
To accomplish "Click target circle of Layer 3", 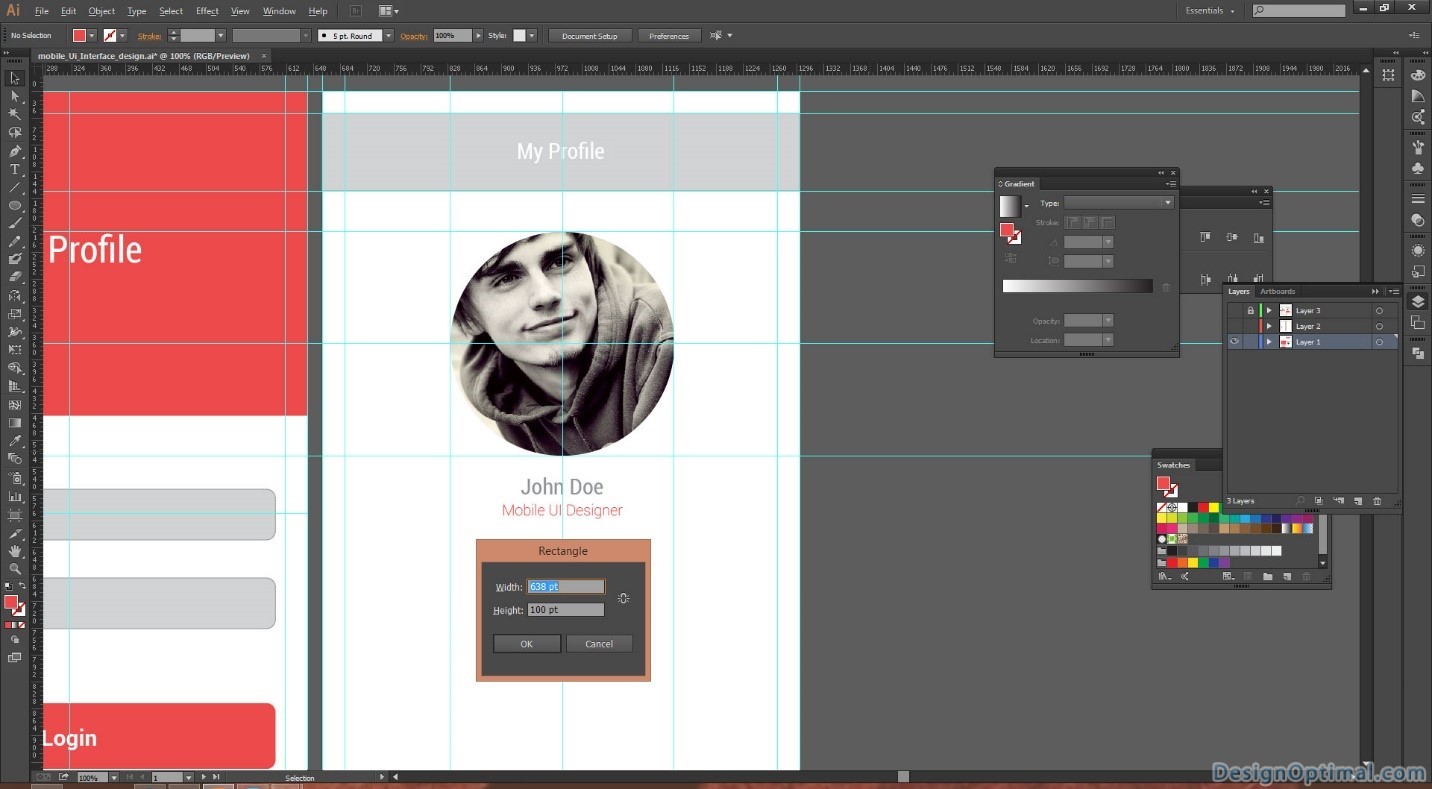I will (1379, 311).
